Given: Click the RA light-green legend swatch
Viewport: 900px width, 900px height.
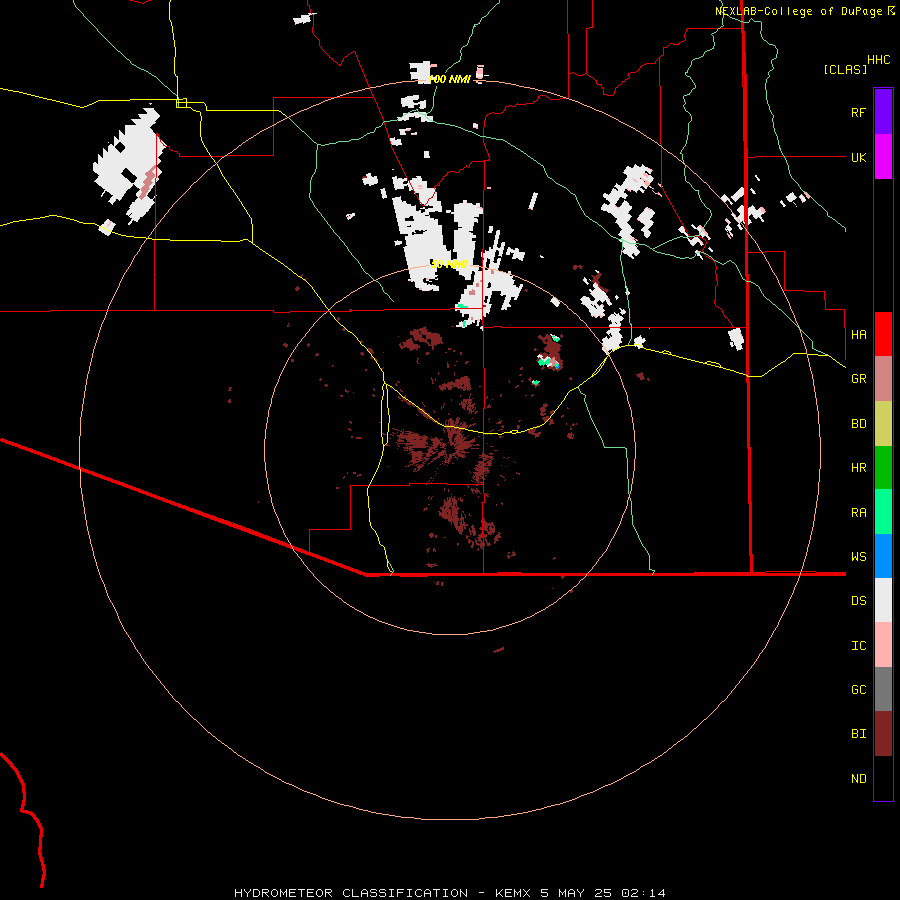Looking at the screenshot, I should pyautogui.click(x=883, y=512).
